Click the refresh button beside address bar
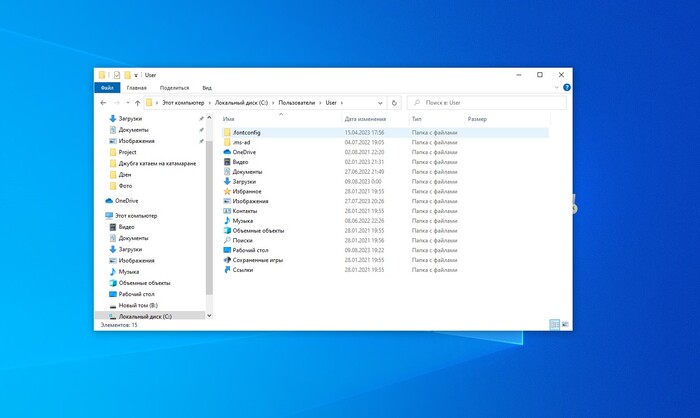 tap(395, 102)
